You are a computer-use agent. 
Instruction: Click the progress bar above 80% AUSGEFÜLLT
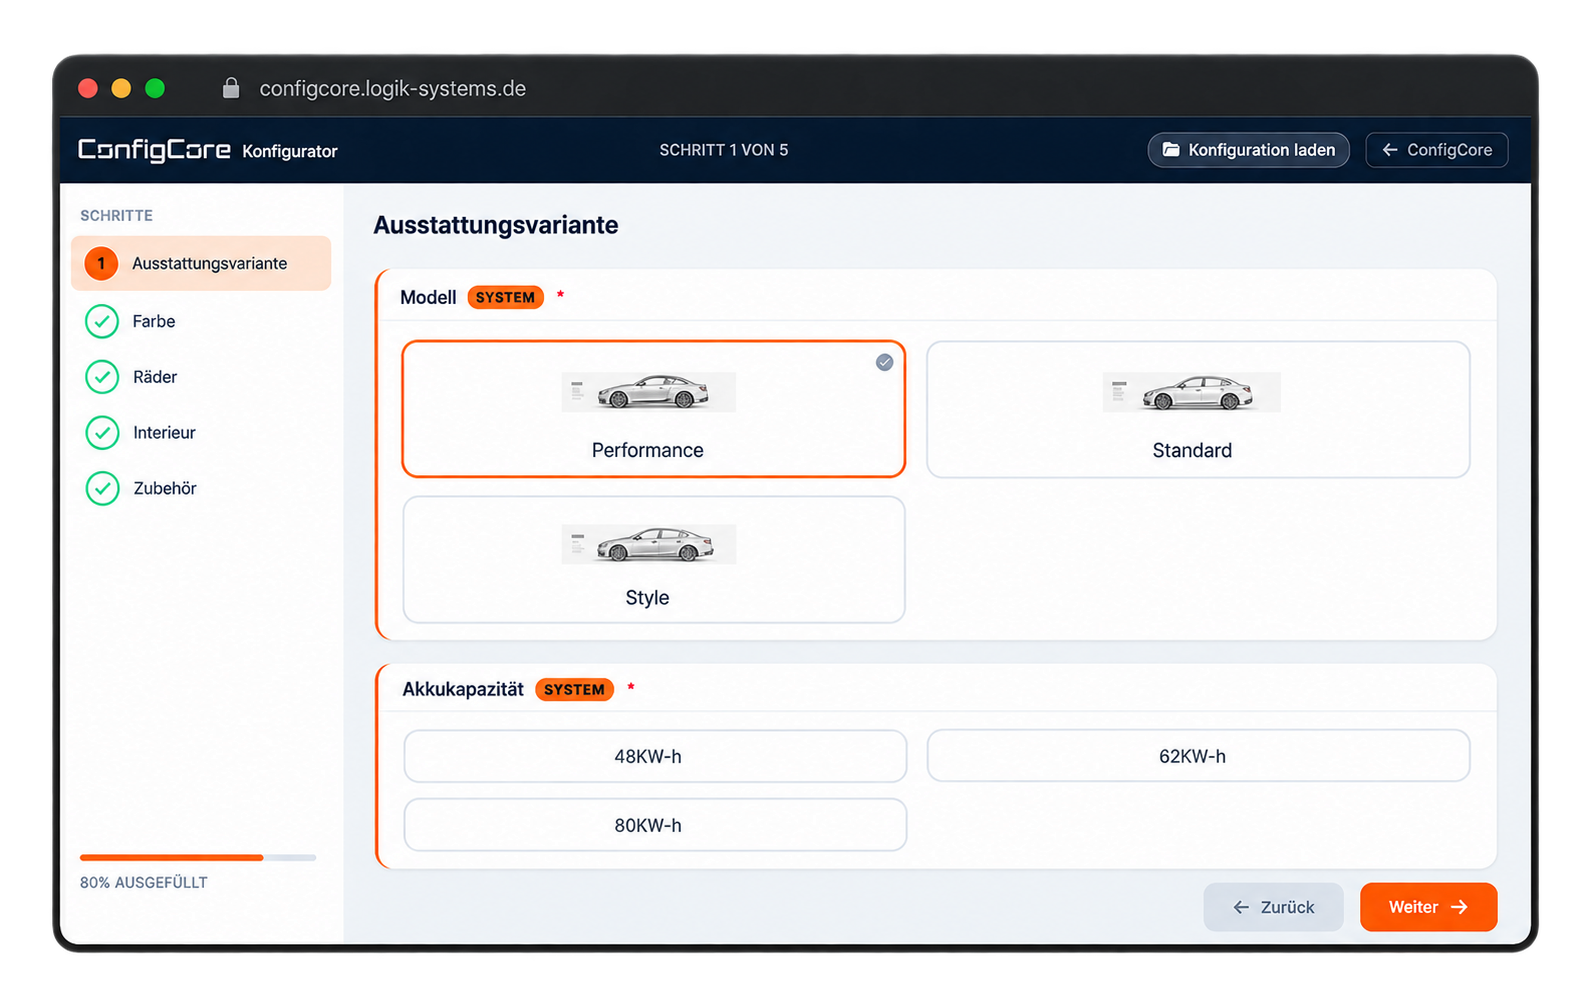(x=198, y=857)
